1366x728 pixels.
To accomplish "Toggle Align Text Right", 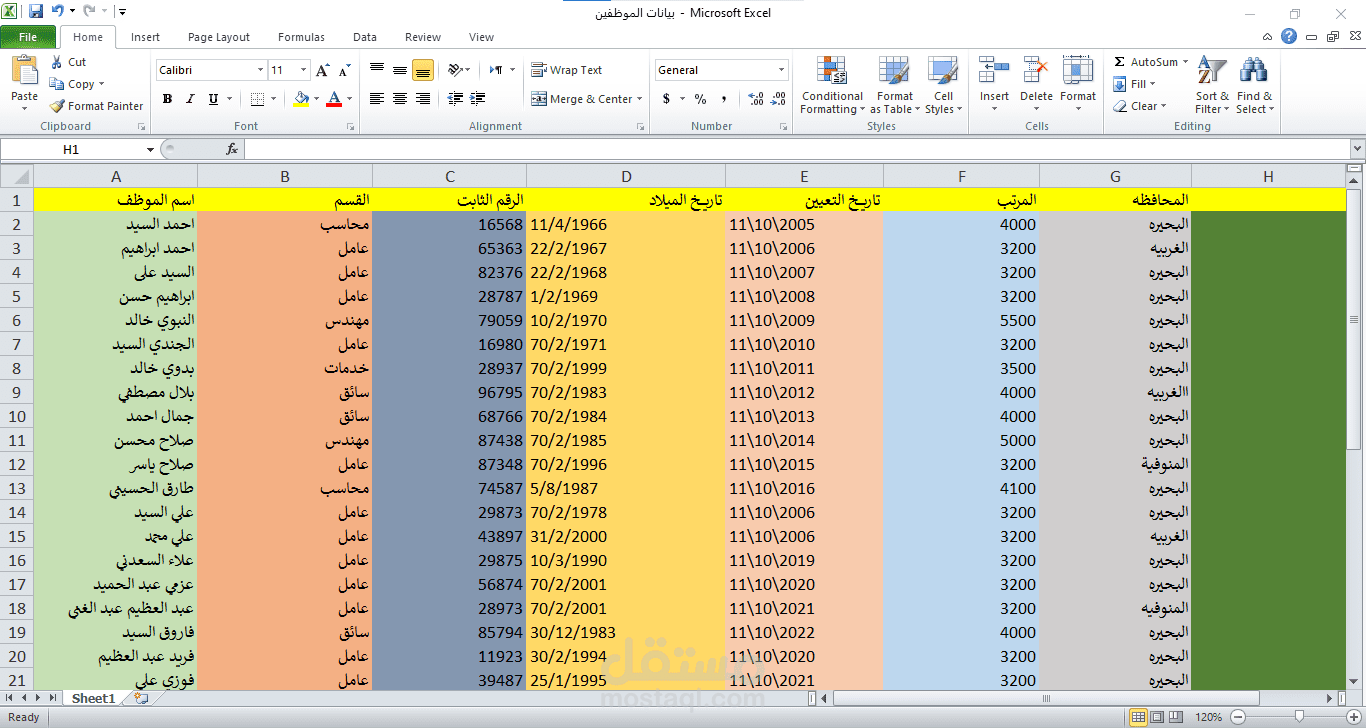I will [x=422, y=99].
